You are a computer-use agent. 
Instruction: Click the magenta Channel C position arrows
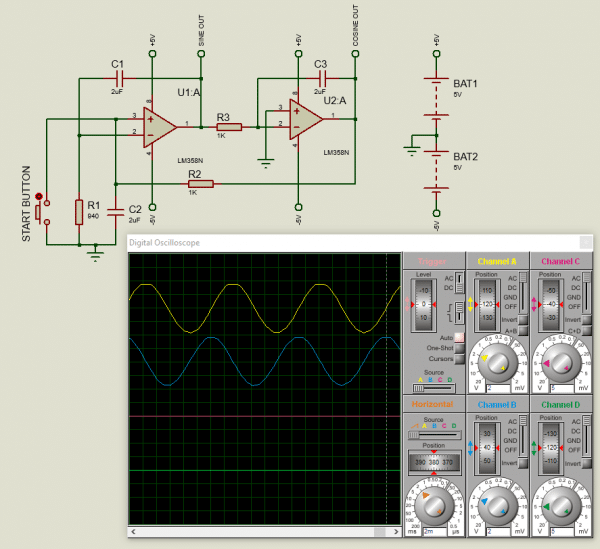click(534, 304)
